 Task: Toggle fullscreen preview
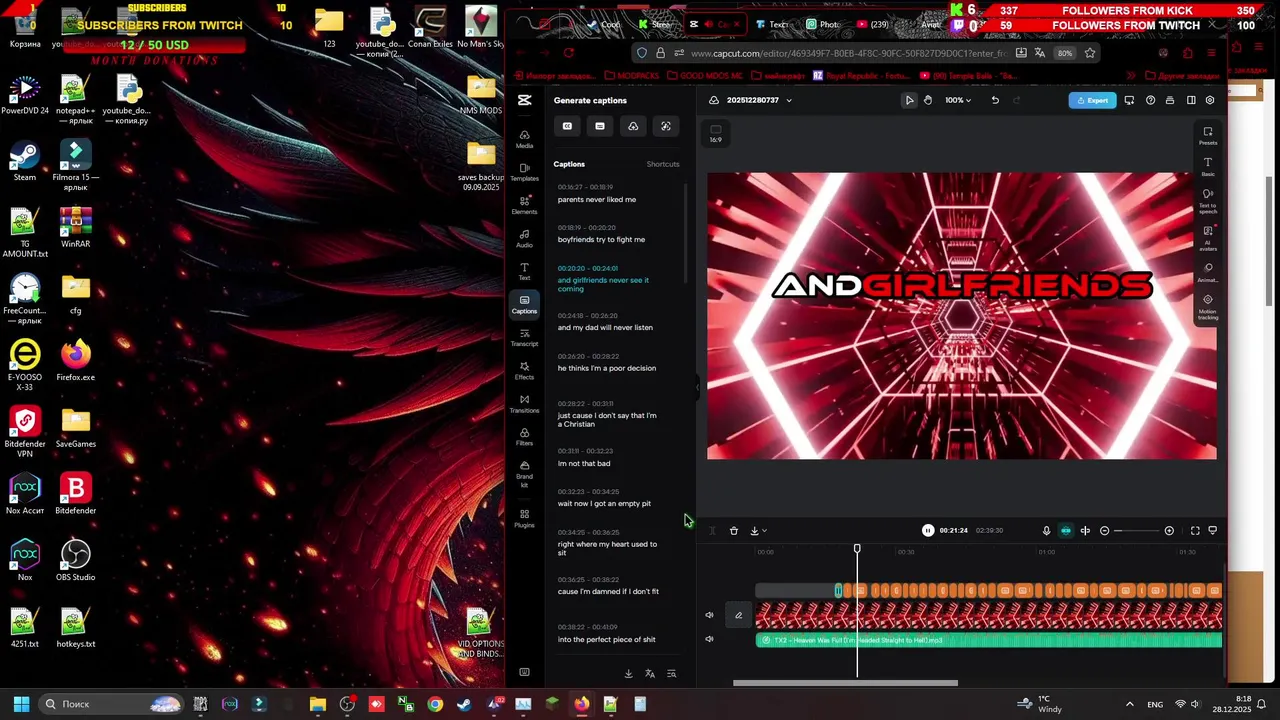1195,531
